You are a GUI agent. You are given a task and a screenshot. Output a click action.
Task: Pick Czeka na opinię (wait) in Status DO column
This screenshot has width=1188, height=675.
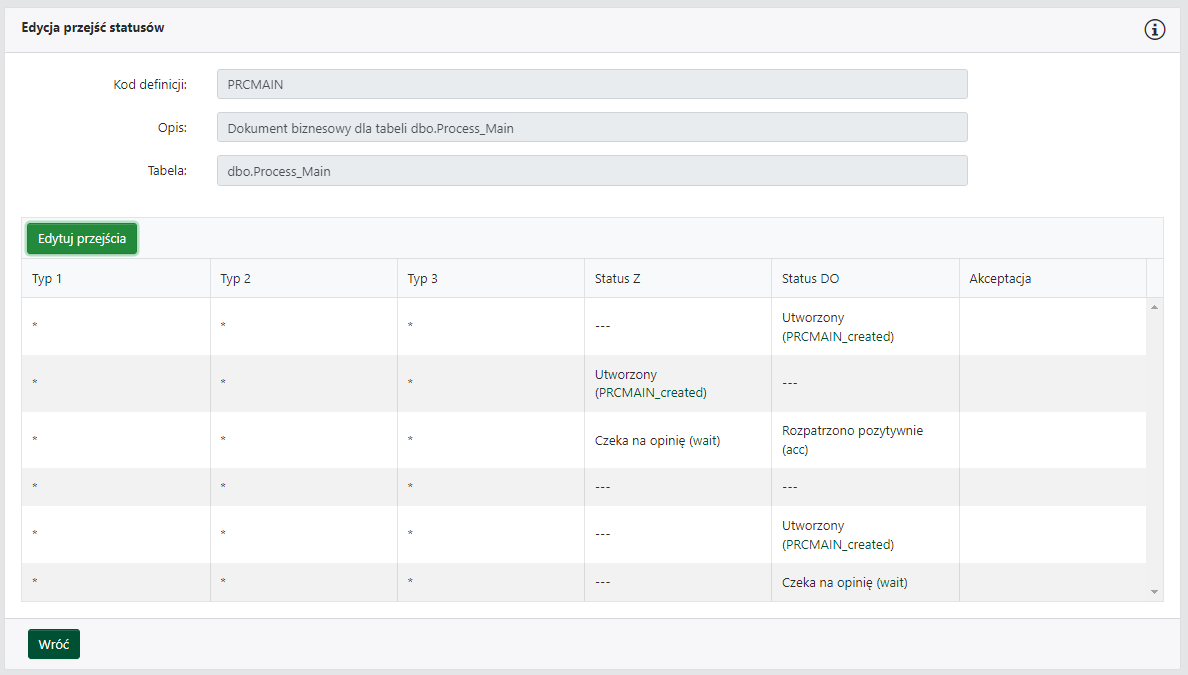(x=844, y=582)
